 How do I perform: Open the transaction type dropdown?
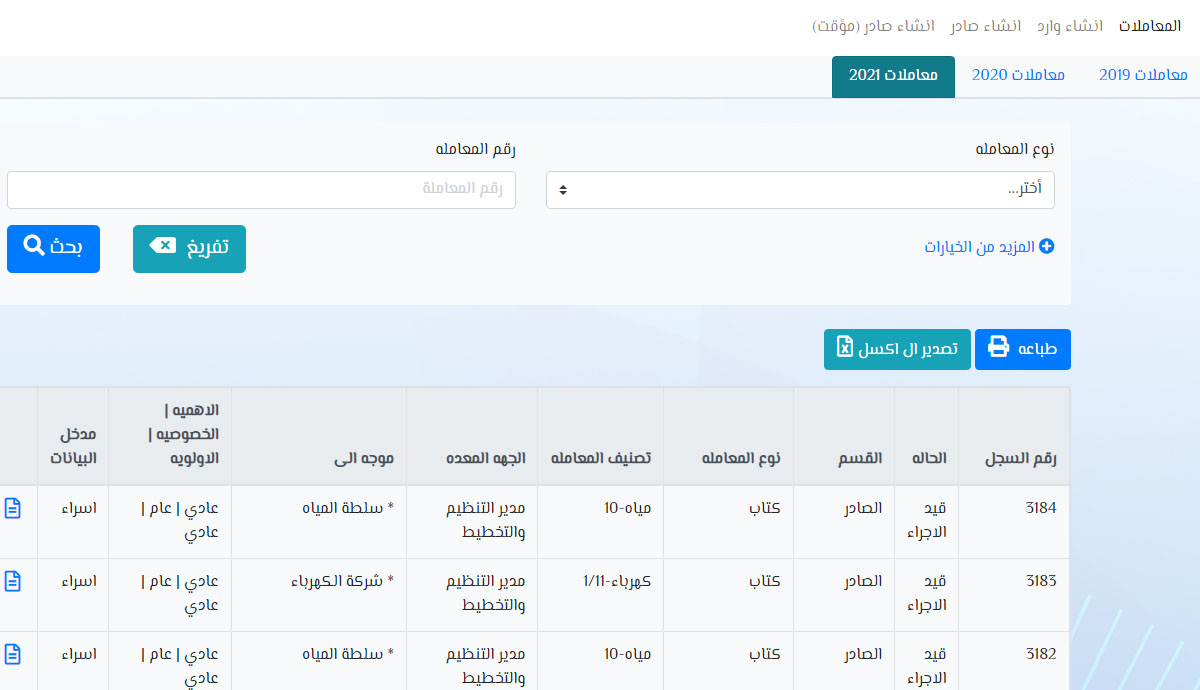(800, 190)
